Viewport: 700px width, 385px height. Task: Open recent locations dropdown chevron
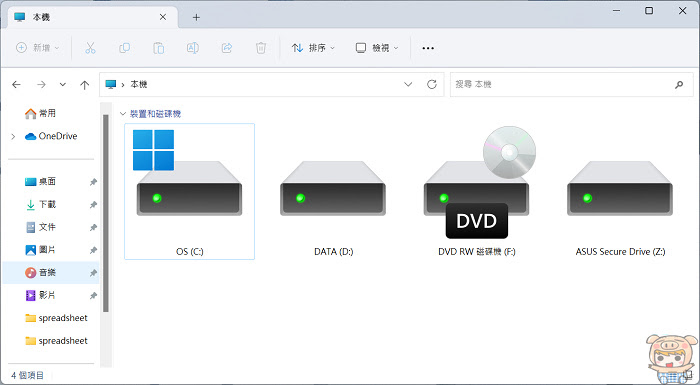[63, 84]
